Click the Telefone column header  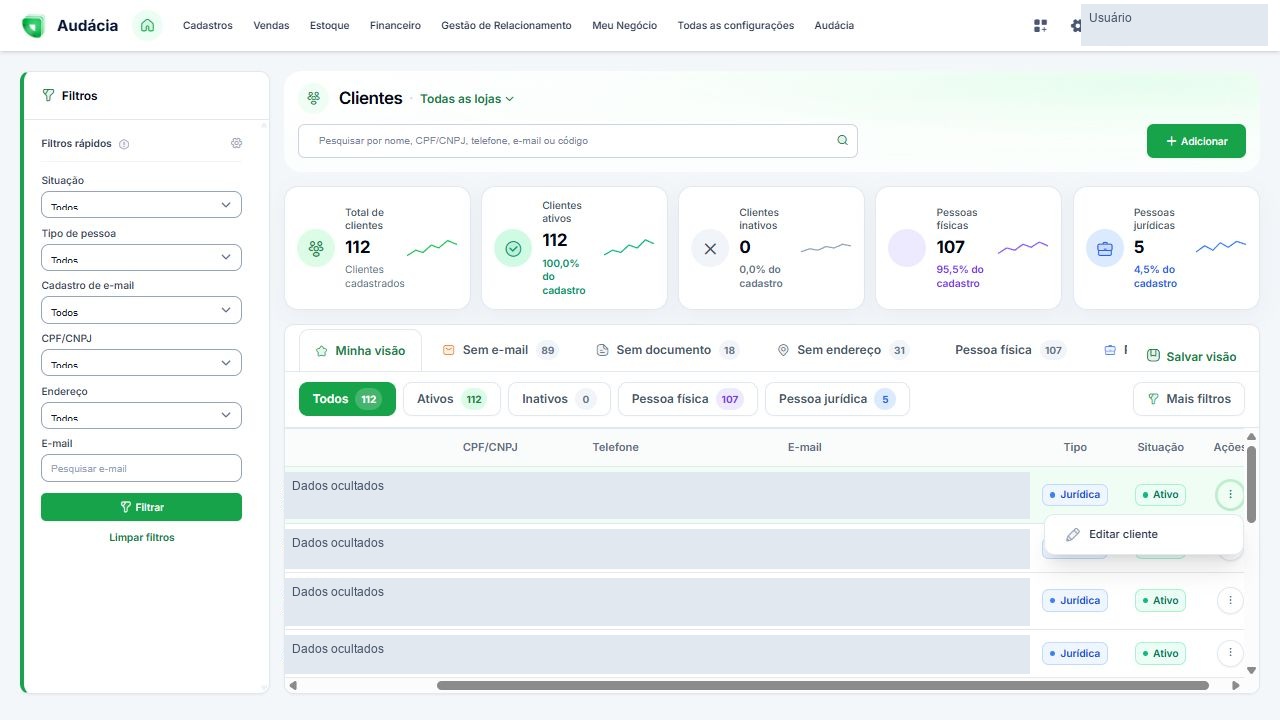point(615,447)
